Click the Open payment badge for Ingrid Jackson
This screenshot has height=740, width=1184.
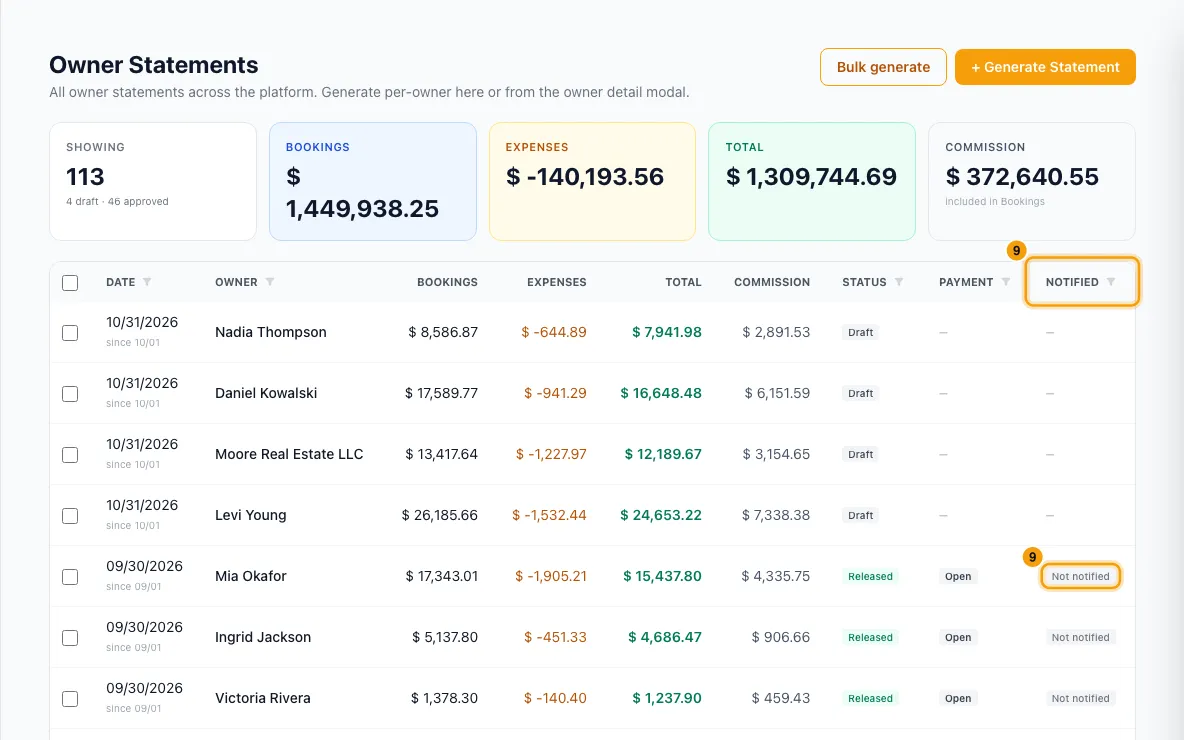[x=958, y=637]
